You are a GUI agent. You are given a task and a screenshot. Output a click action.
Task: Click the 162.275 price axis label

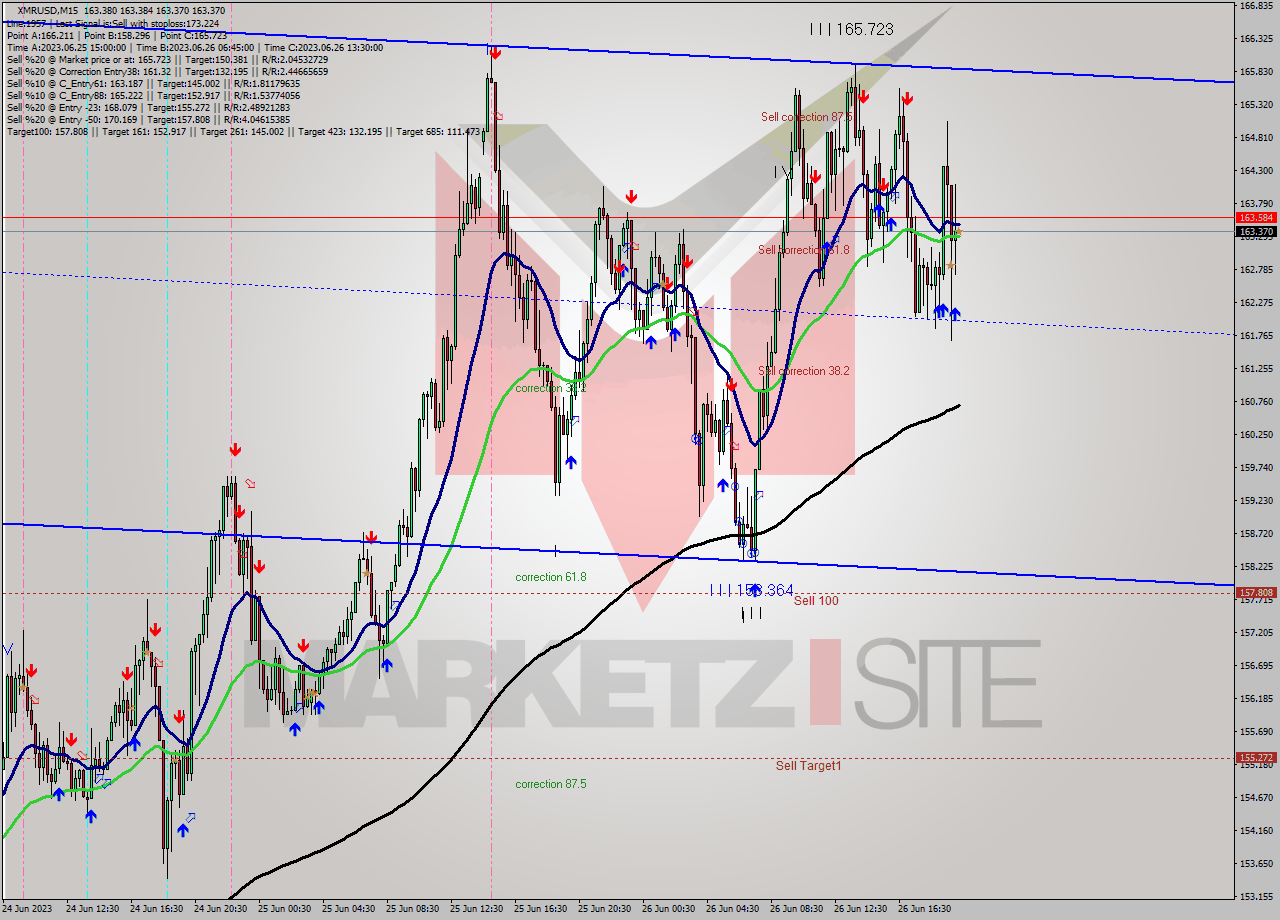(1256, 303)
